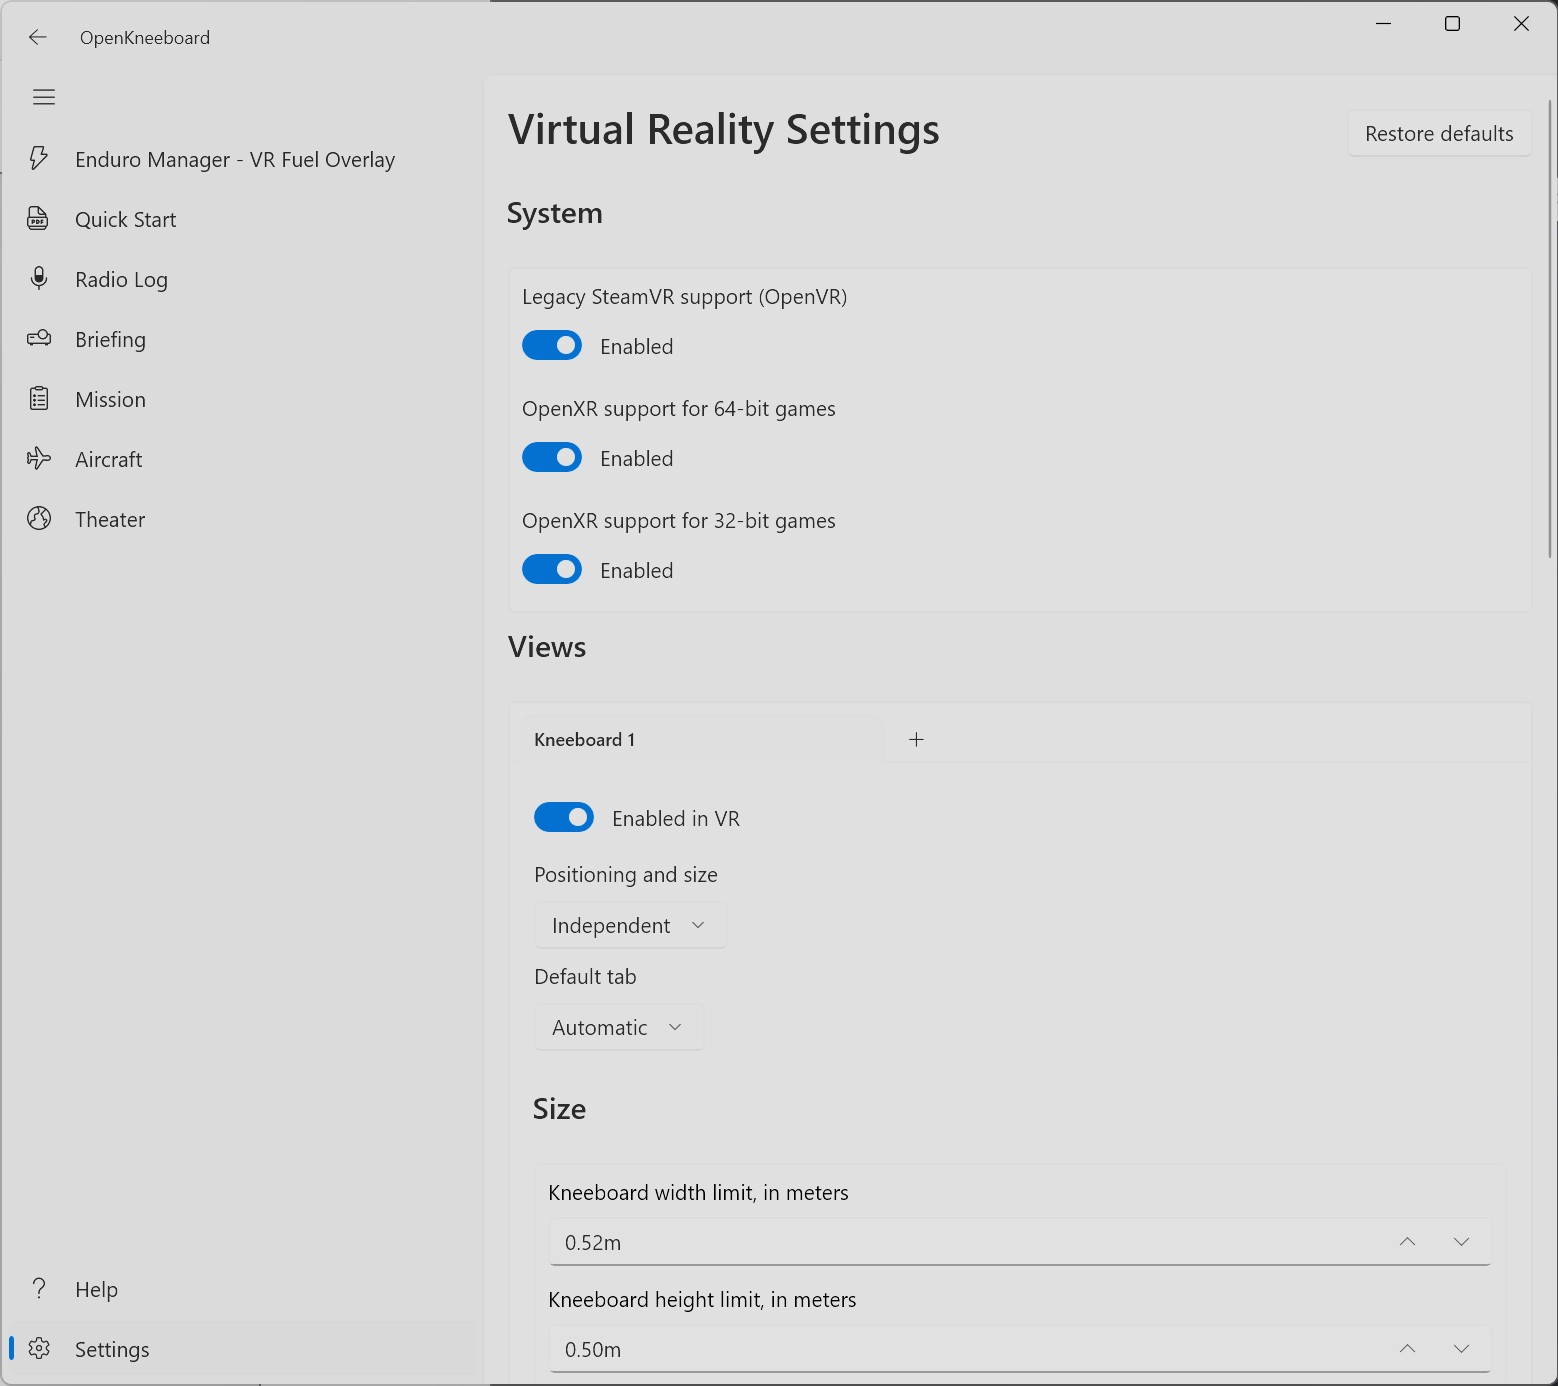The image size is (1558, 1386).
Task: Open the Quick Start tab
Action: point(126,220)
